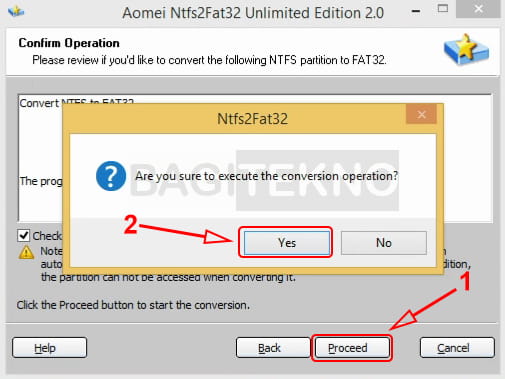Click the Convert NTFS to FAT32 operation text
505x379 pixels.
[77, 102]
